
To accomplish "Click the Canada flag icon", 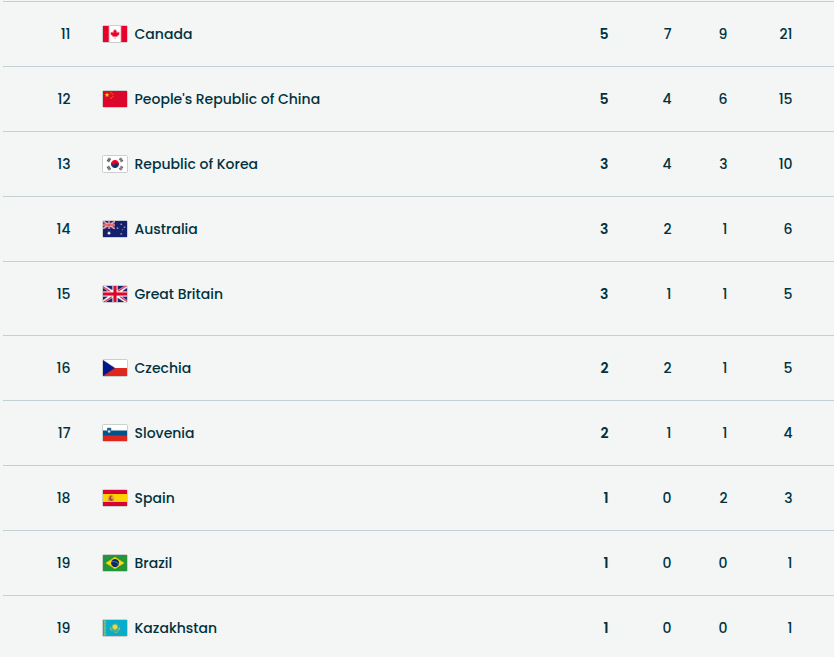I will click(115, 34).
